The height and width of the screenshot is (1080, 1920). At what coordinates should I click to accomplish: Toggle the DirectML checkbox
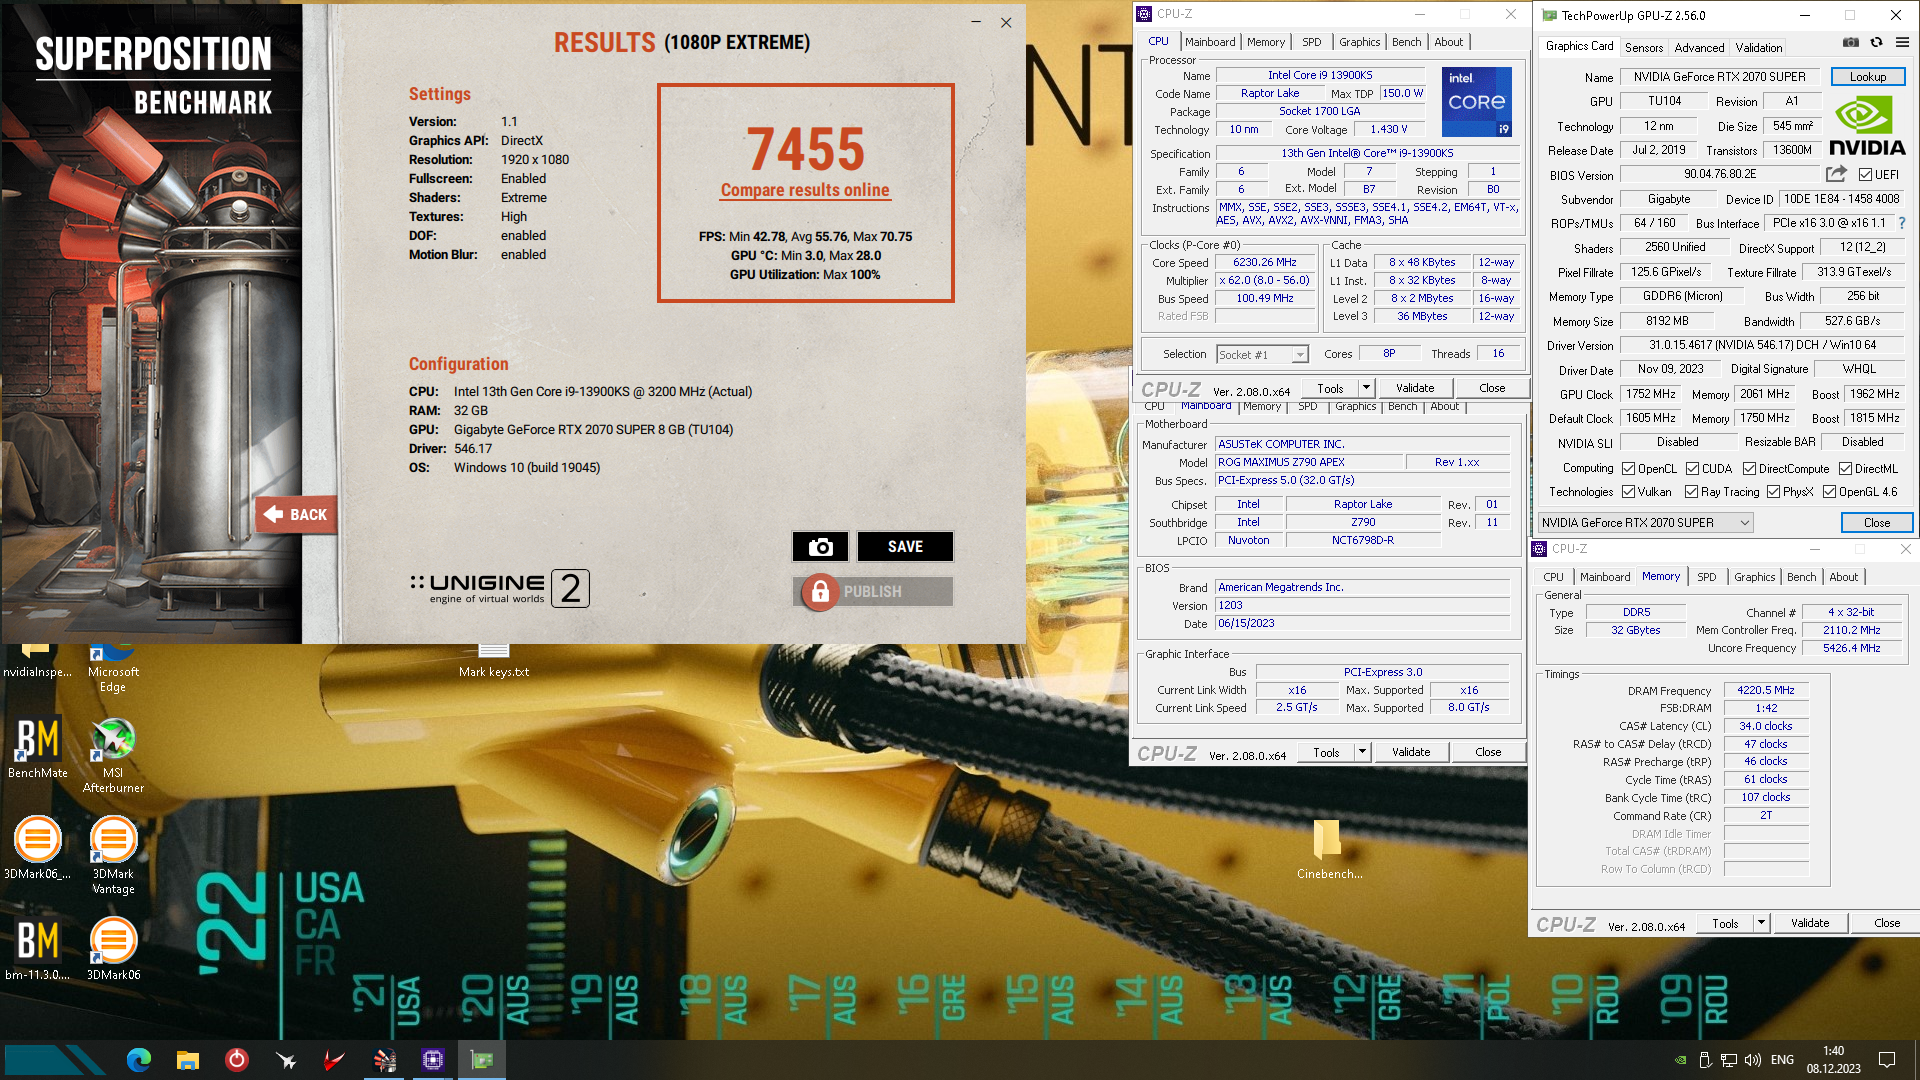click(1845, 469)
